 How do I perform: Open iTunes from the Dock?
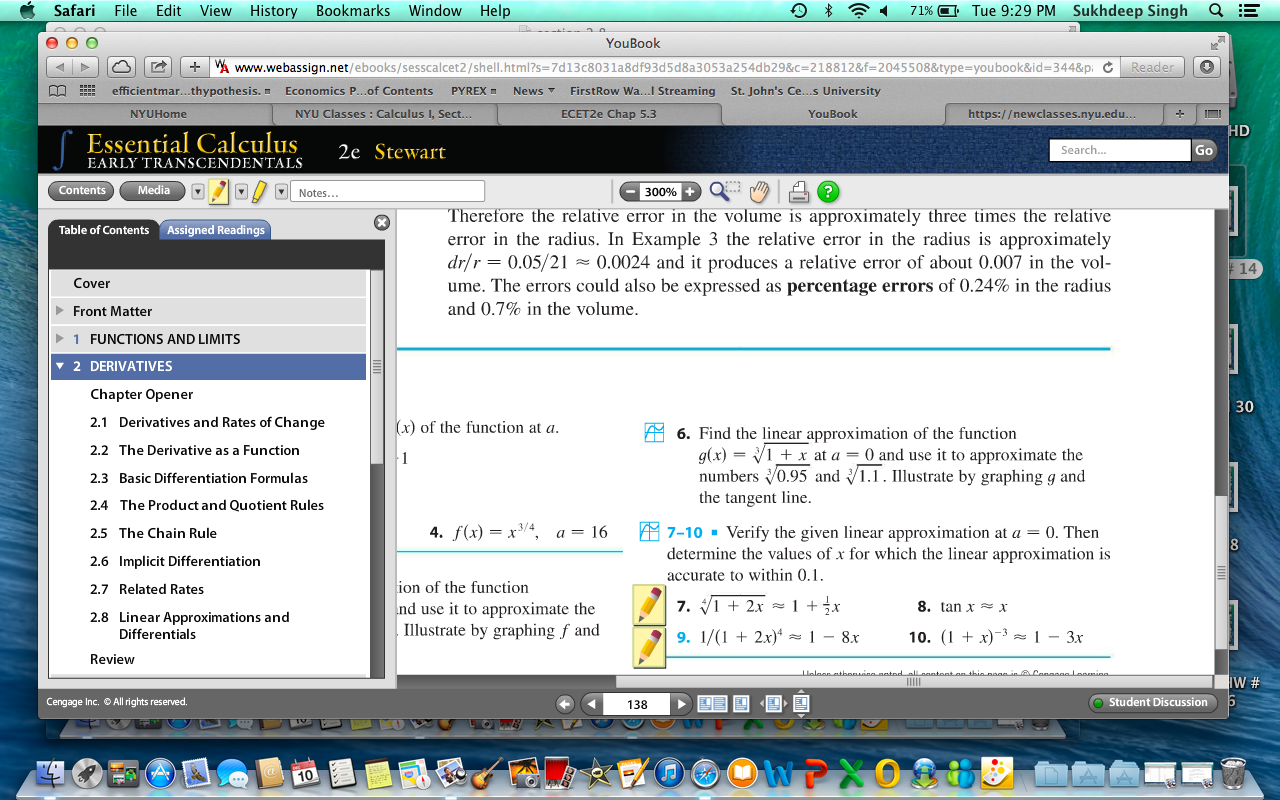point(669,773)
